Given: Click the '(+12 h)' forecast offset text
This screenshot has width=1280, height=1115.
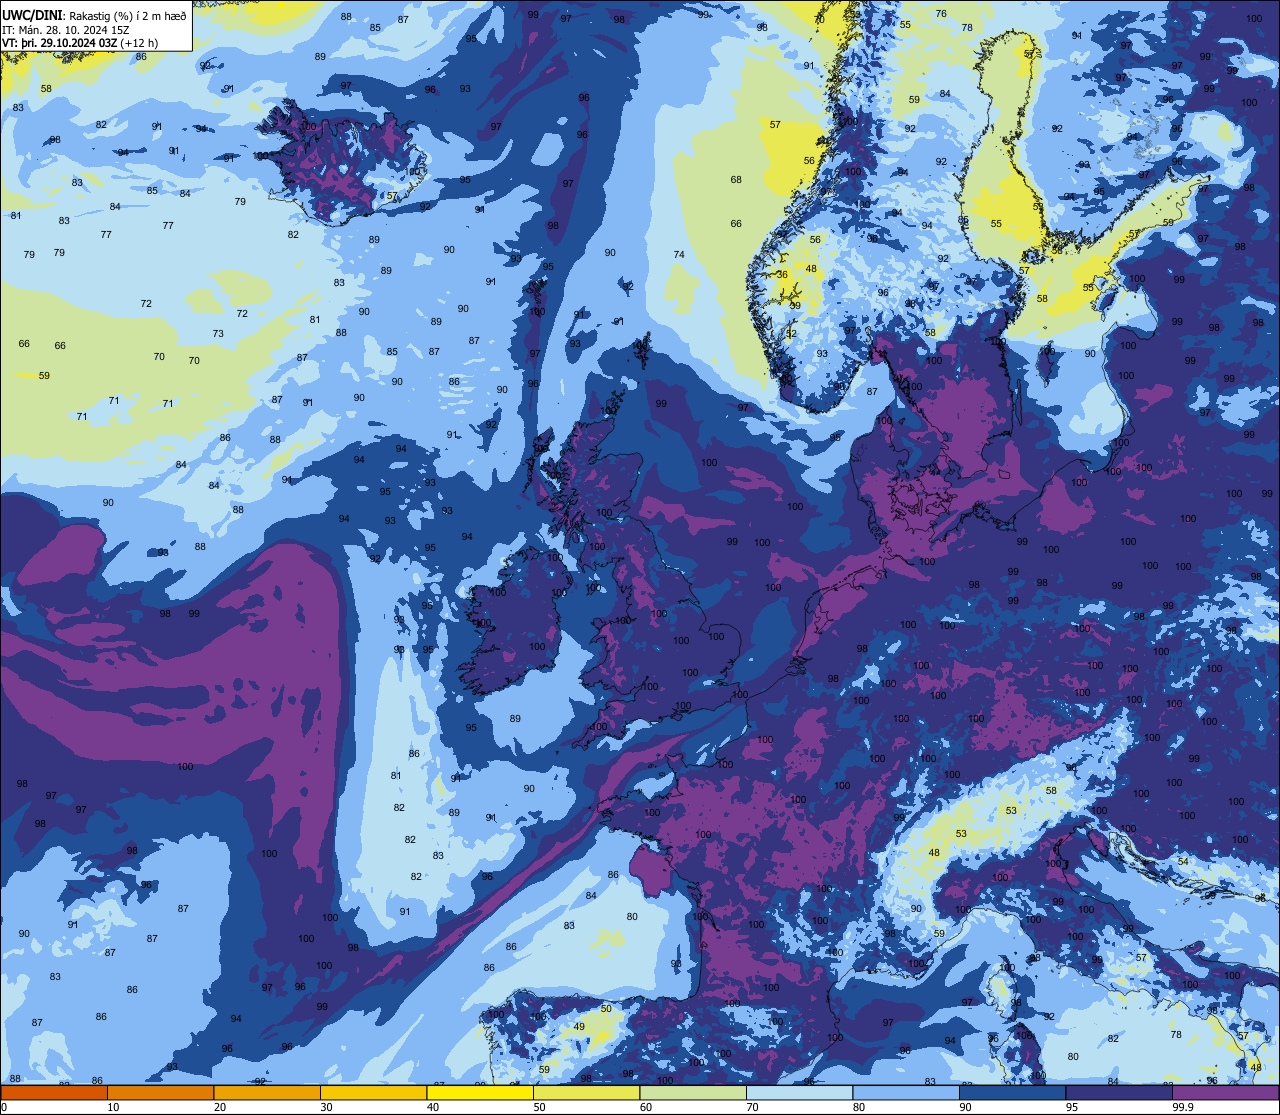Looking at the screenshot, I should [139, 43].
